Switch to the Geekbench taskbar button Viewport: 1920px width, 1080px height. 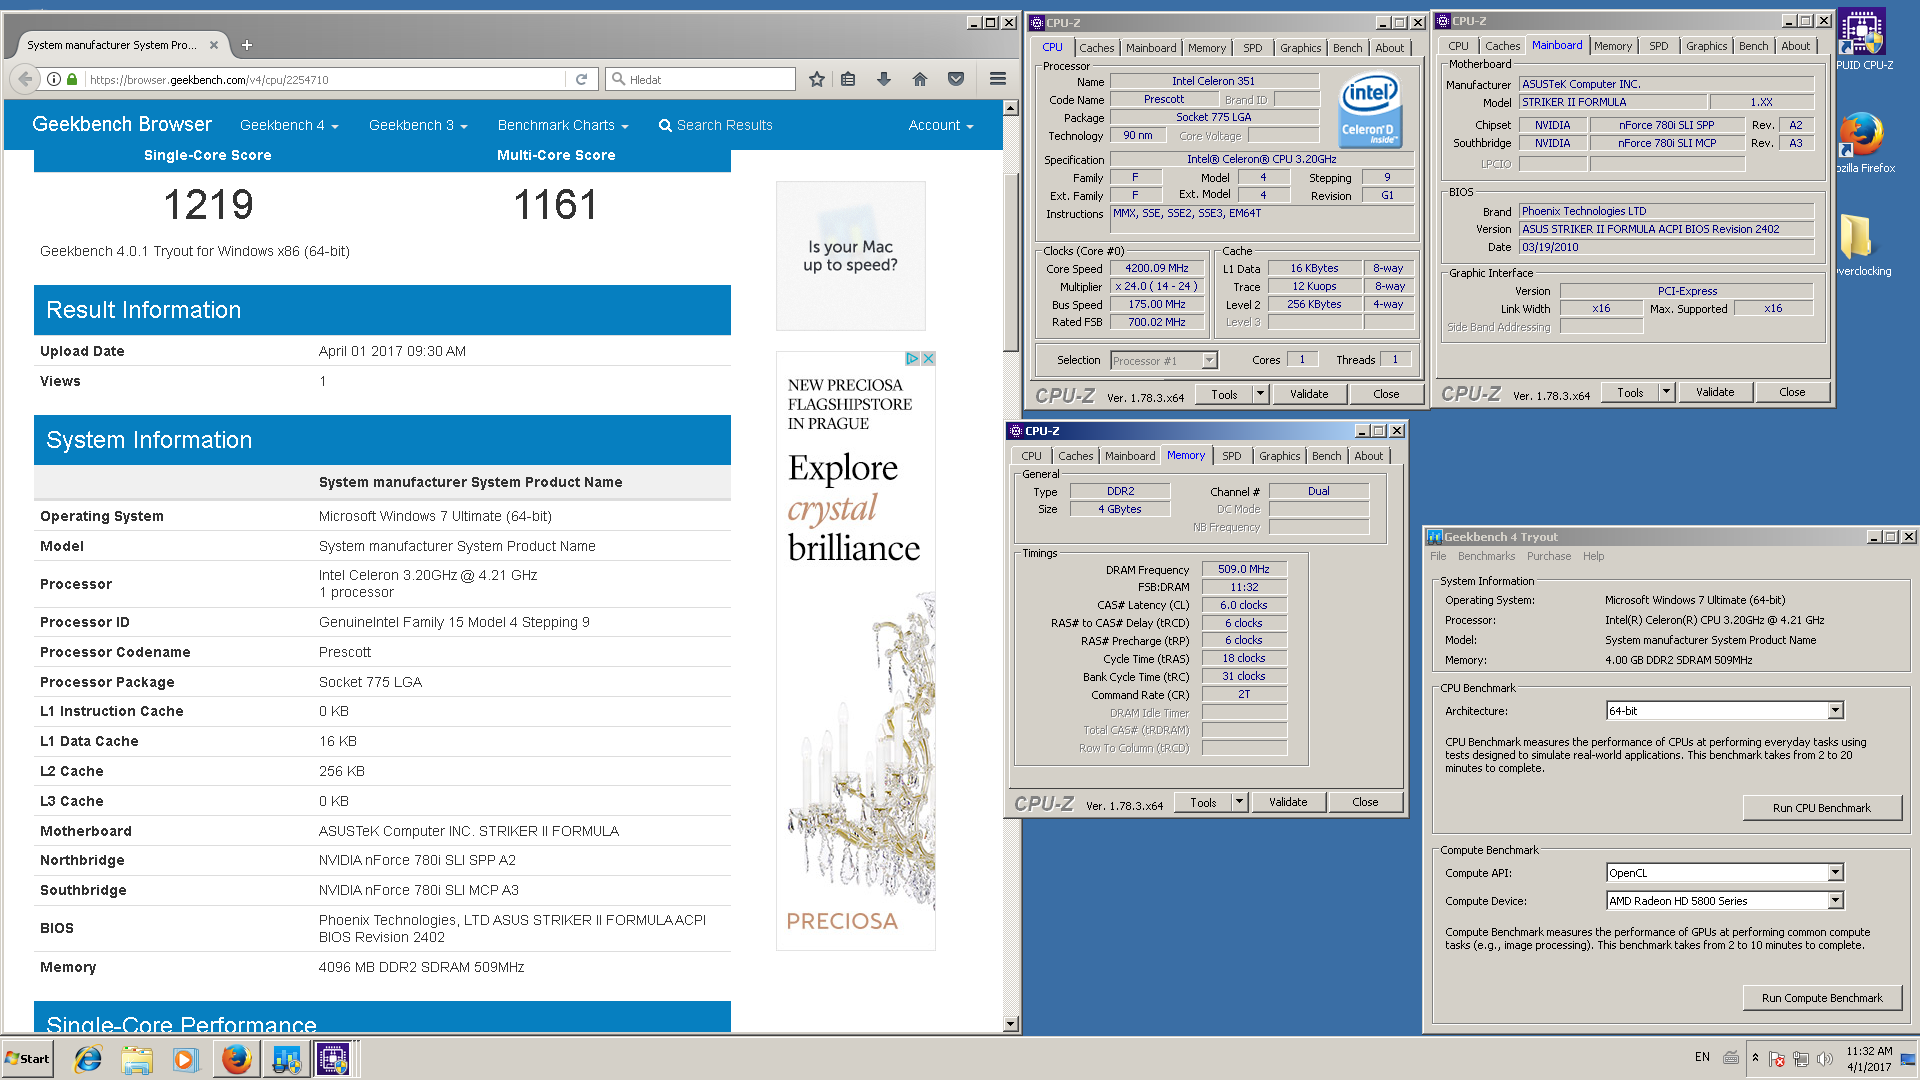(286, 1059)
